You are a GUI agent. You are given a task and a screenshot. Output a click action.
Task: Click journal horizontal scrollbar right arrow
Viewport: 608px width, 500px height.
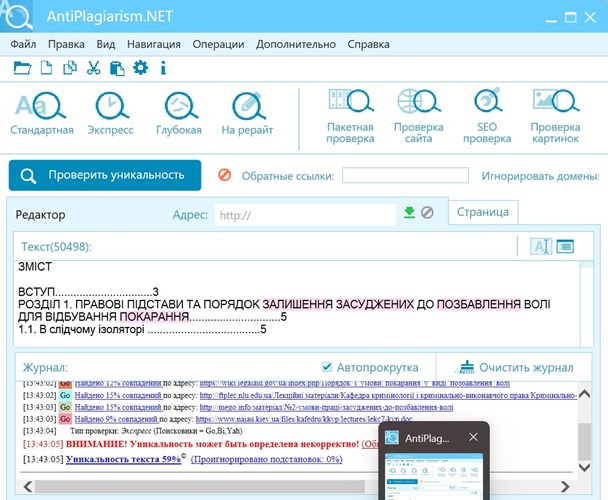pos(565,486)
